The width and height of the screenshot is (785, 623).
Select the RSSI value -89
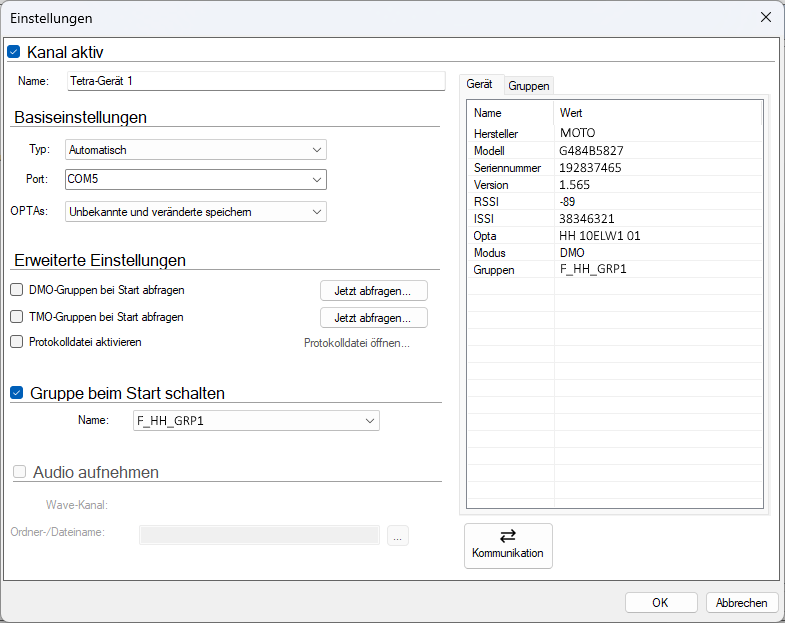(567, 202)
